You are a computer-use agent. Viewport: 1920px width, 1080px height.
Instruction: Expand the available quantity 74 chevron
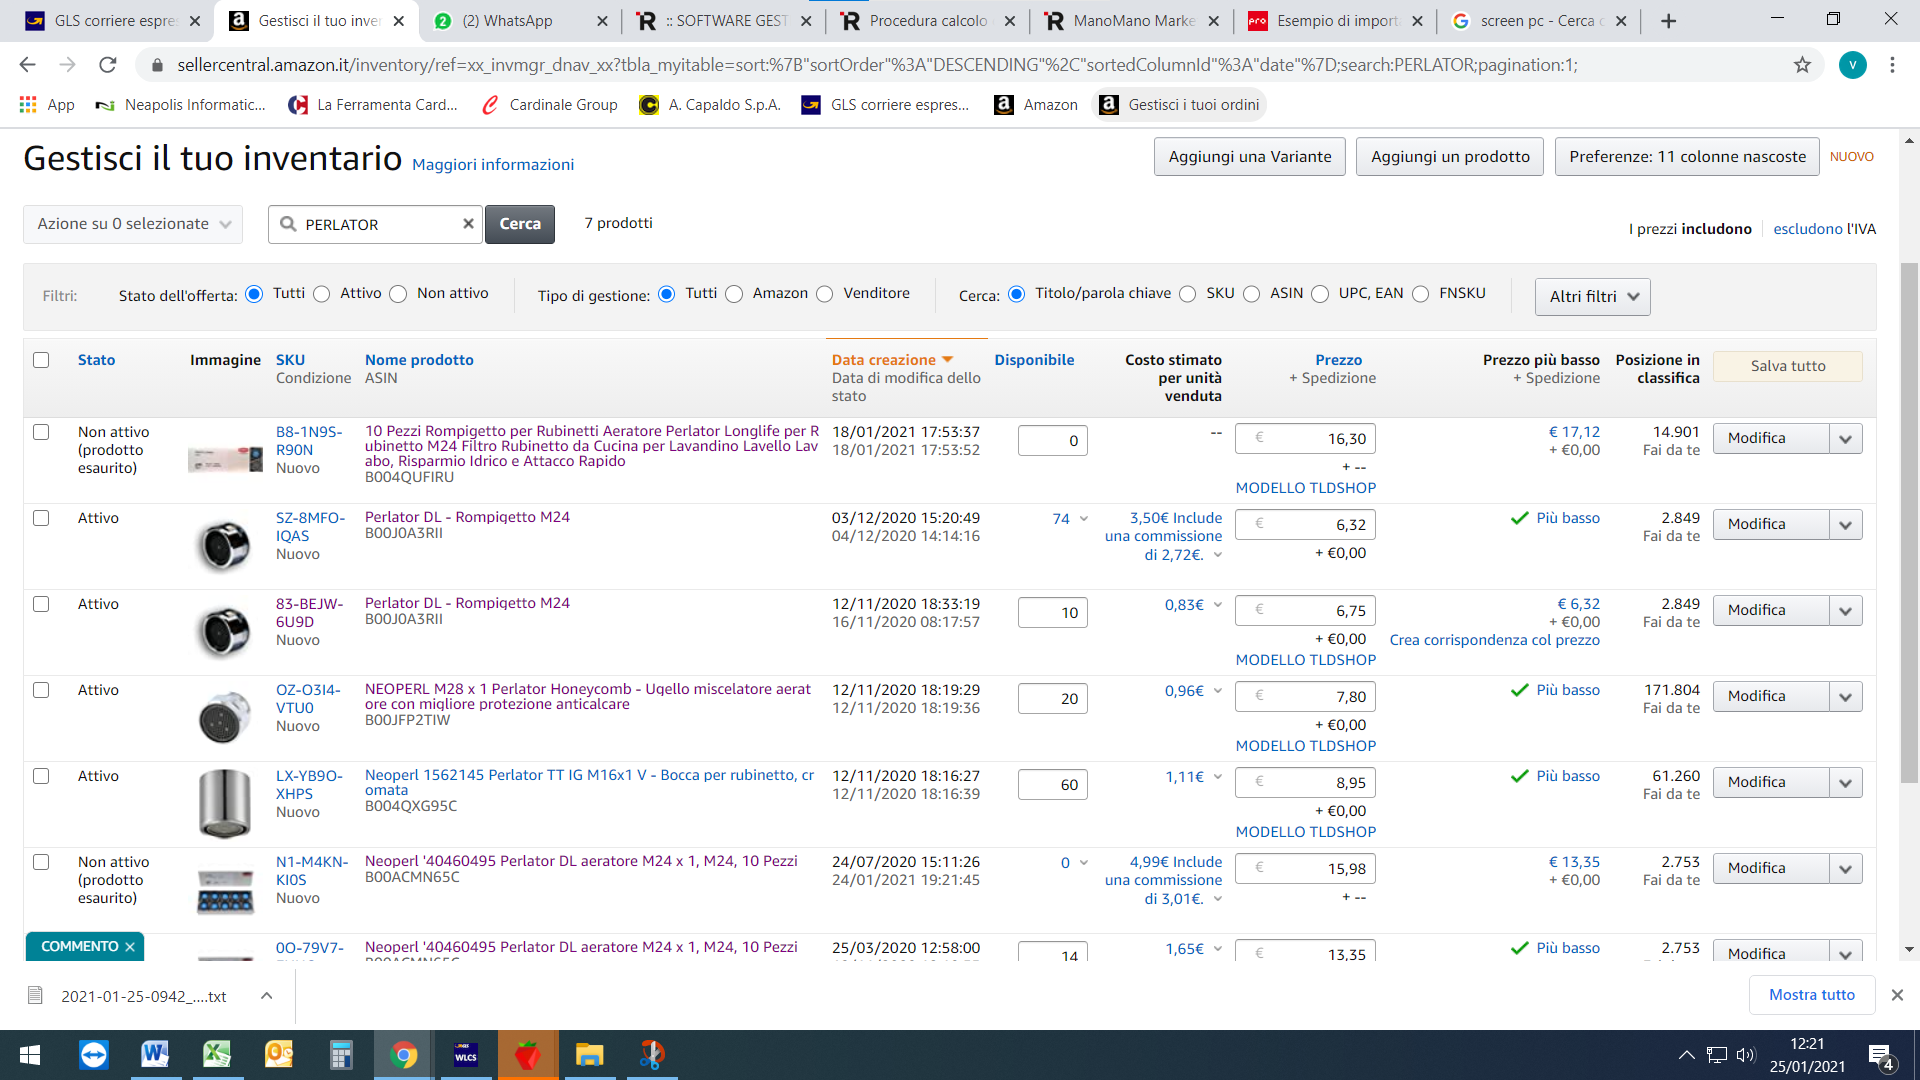[1084, 519]
